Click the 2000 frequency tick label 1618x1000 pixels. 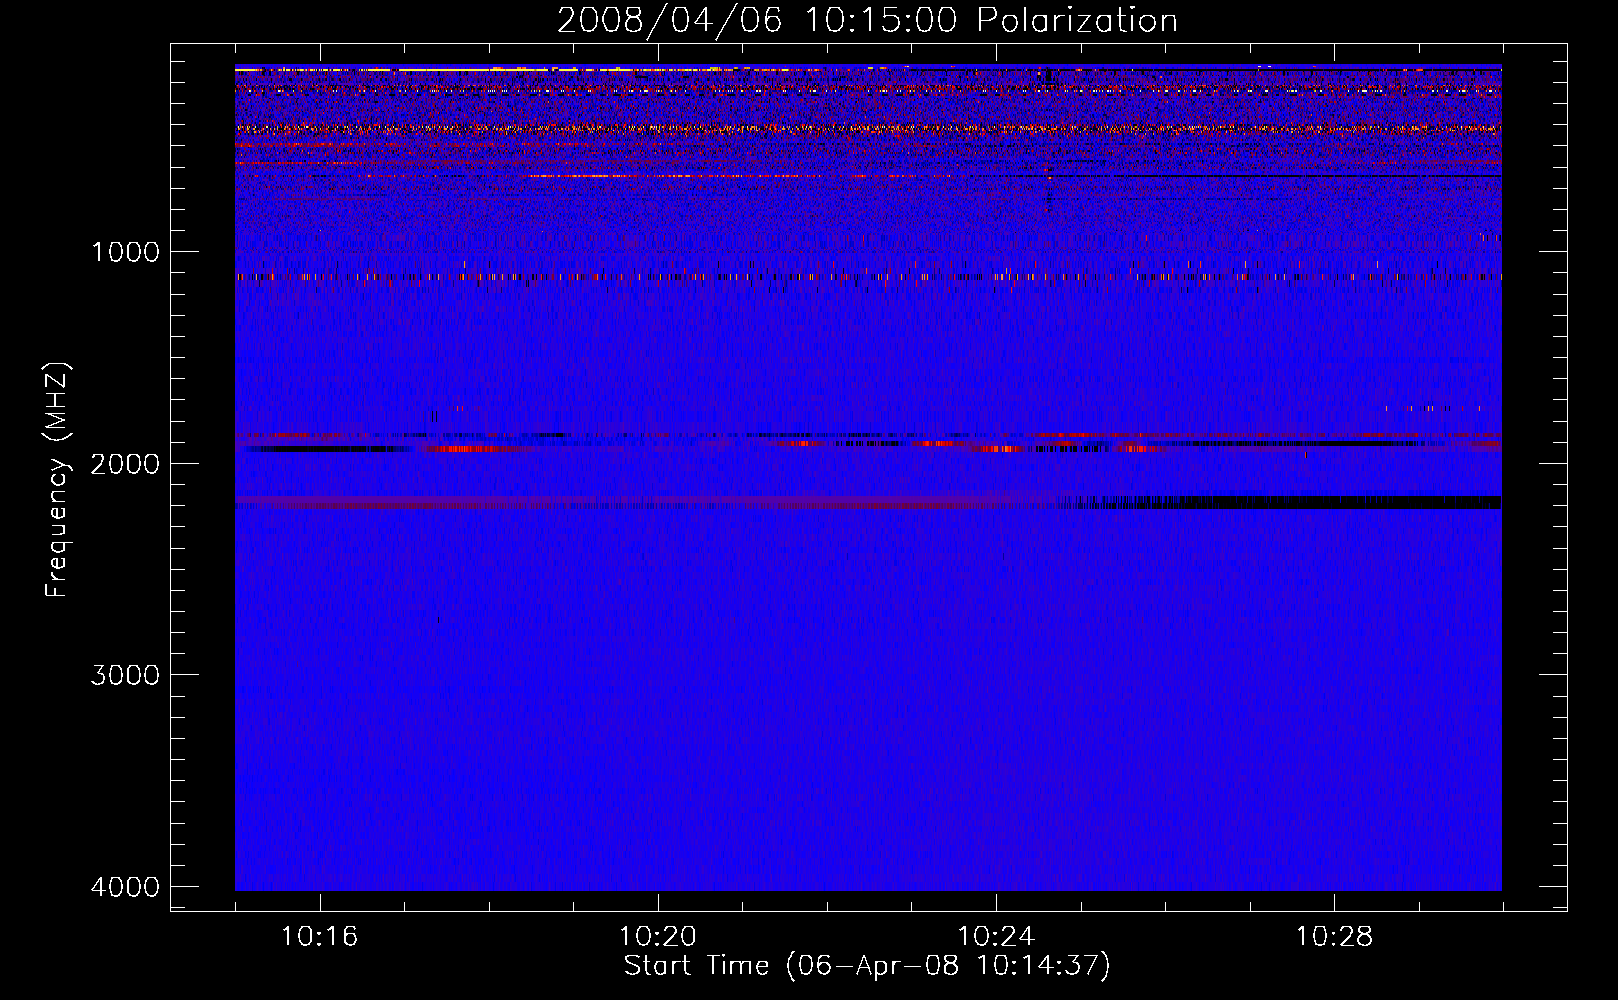[125, 464]
